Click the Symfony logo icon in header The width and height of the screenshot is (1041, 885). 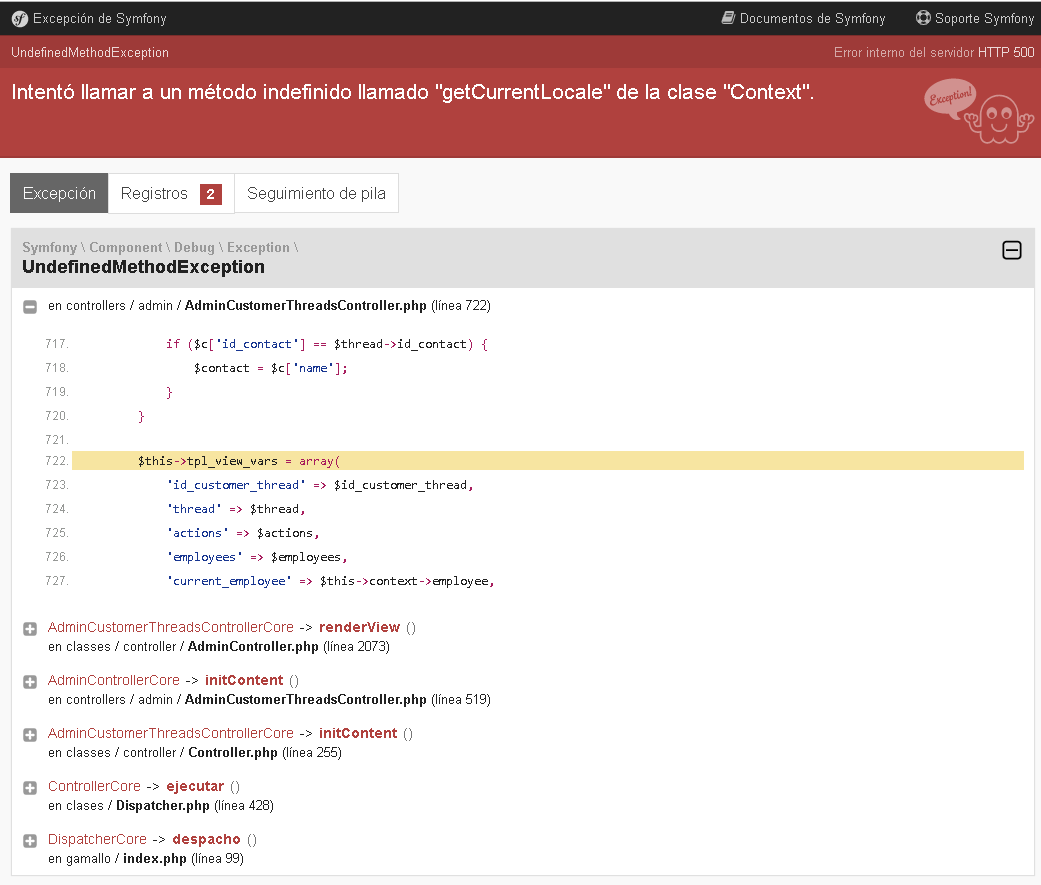pyautogui.click(x=20, y=19)
